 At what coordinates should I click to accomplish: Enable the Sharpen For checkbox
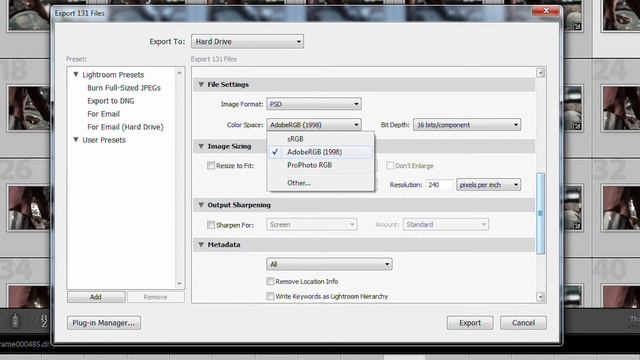tap(211, 224)
